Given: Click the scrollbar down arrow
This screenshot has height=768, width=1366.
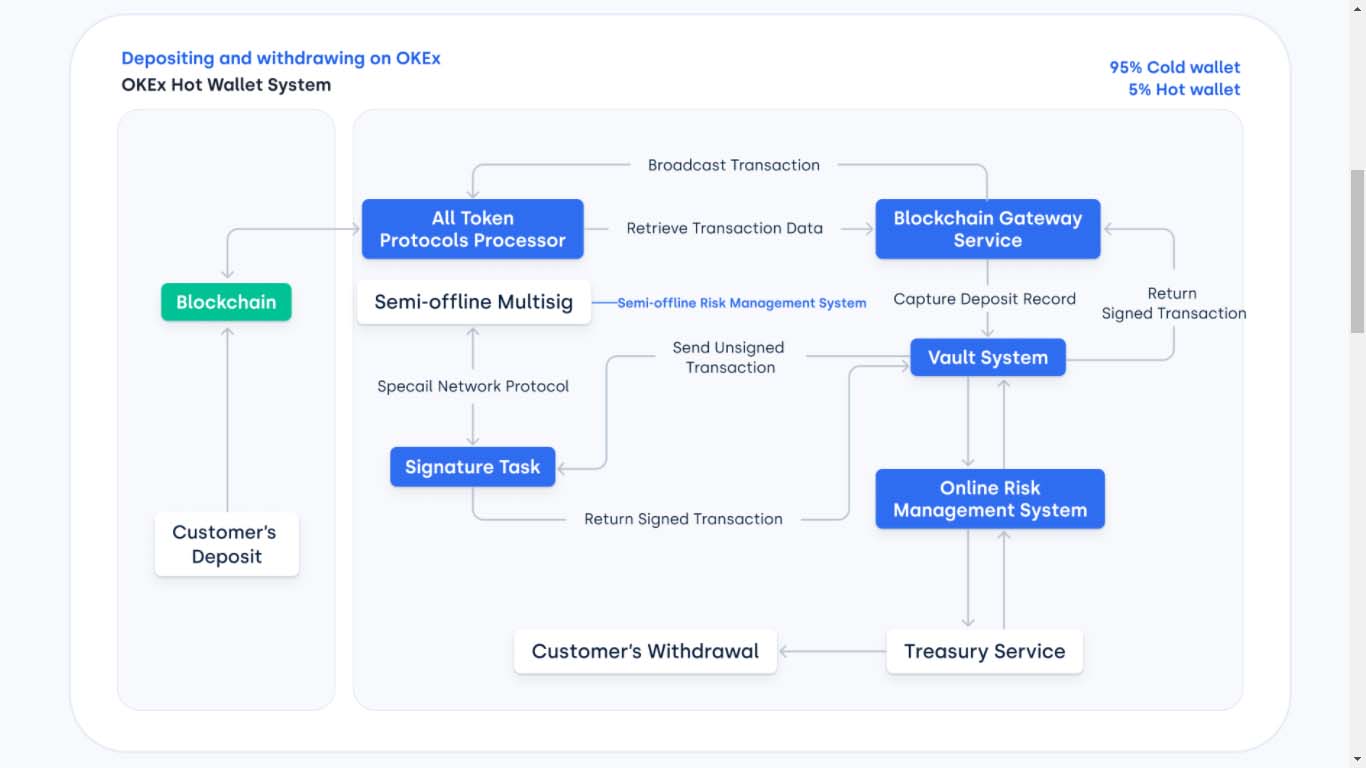Looking at the screenshot, I should [1357, 759].
